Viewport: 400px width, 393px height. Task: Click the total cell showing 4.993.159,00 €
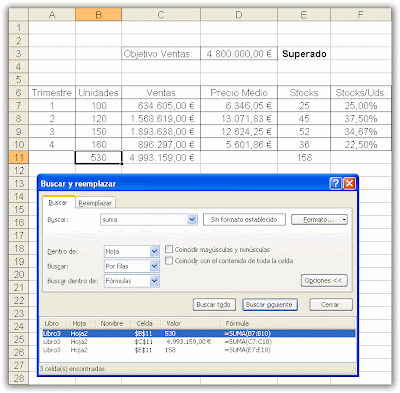[161, 158]
